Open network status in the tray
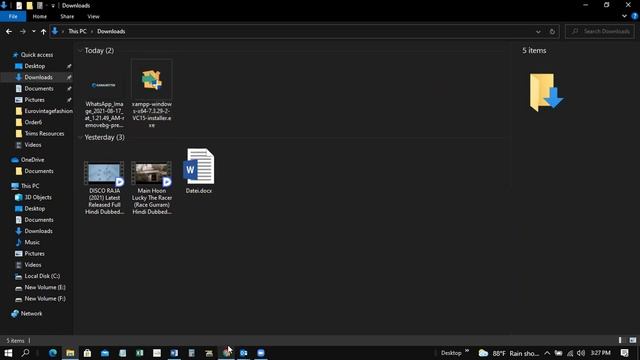640x360 pixels. (x=570, y=353)
